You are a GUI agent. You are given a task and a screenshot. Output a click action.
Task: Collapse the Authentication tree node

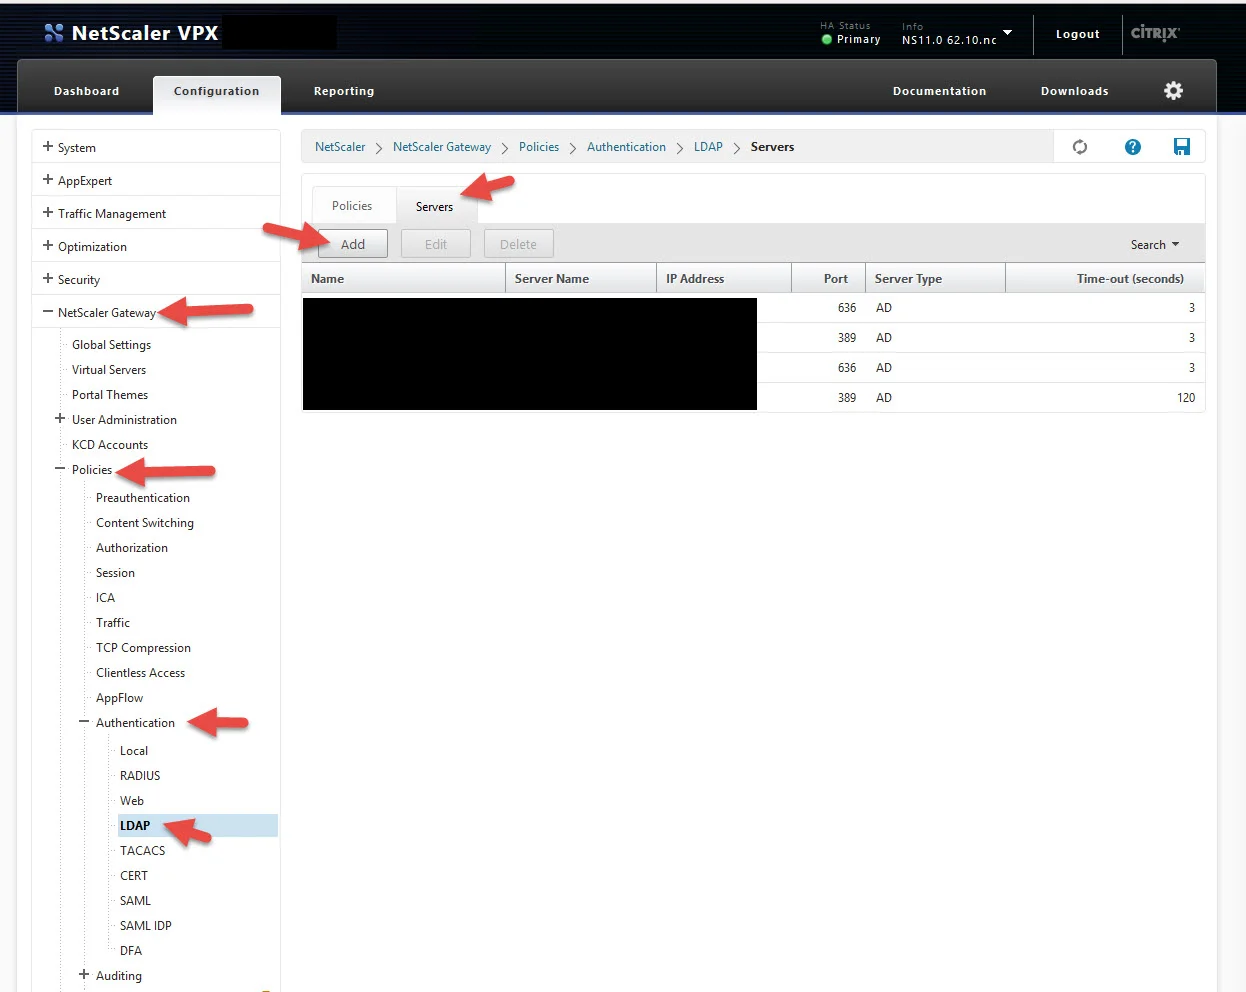[x=84, y=722]
